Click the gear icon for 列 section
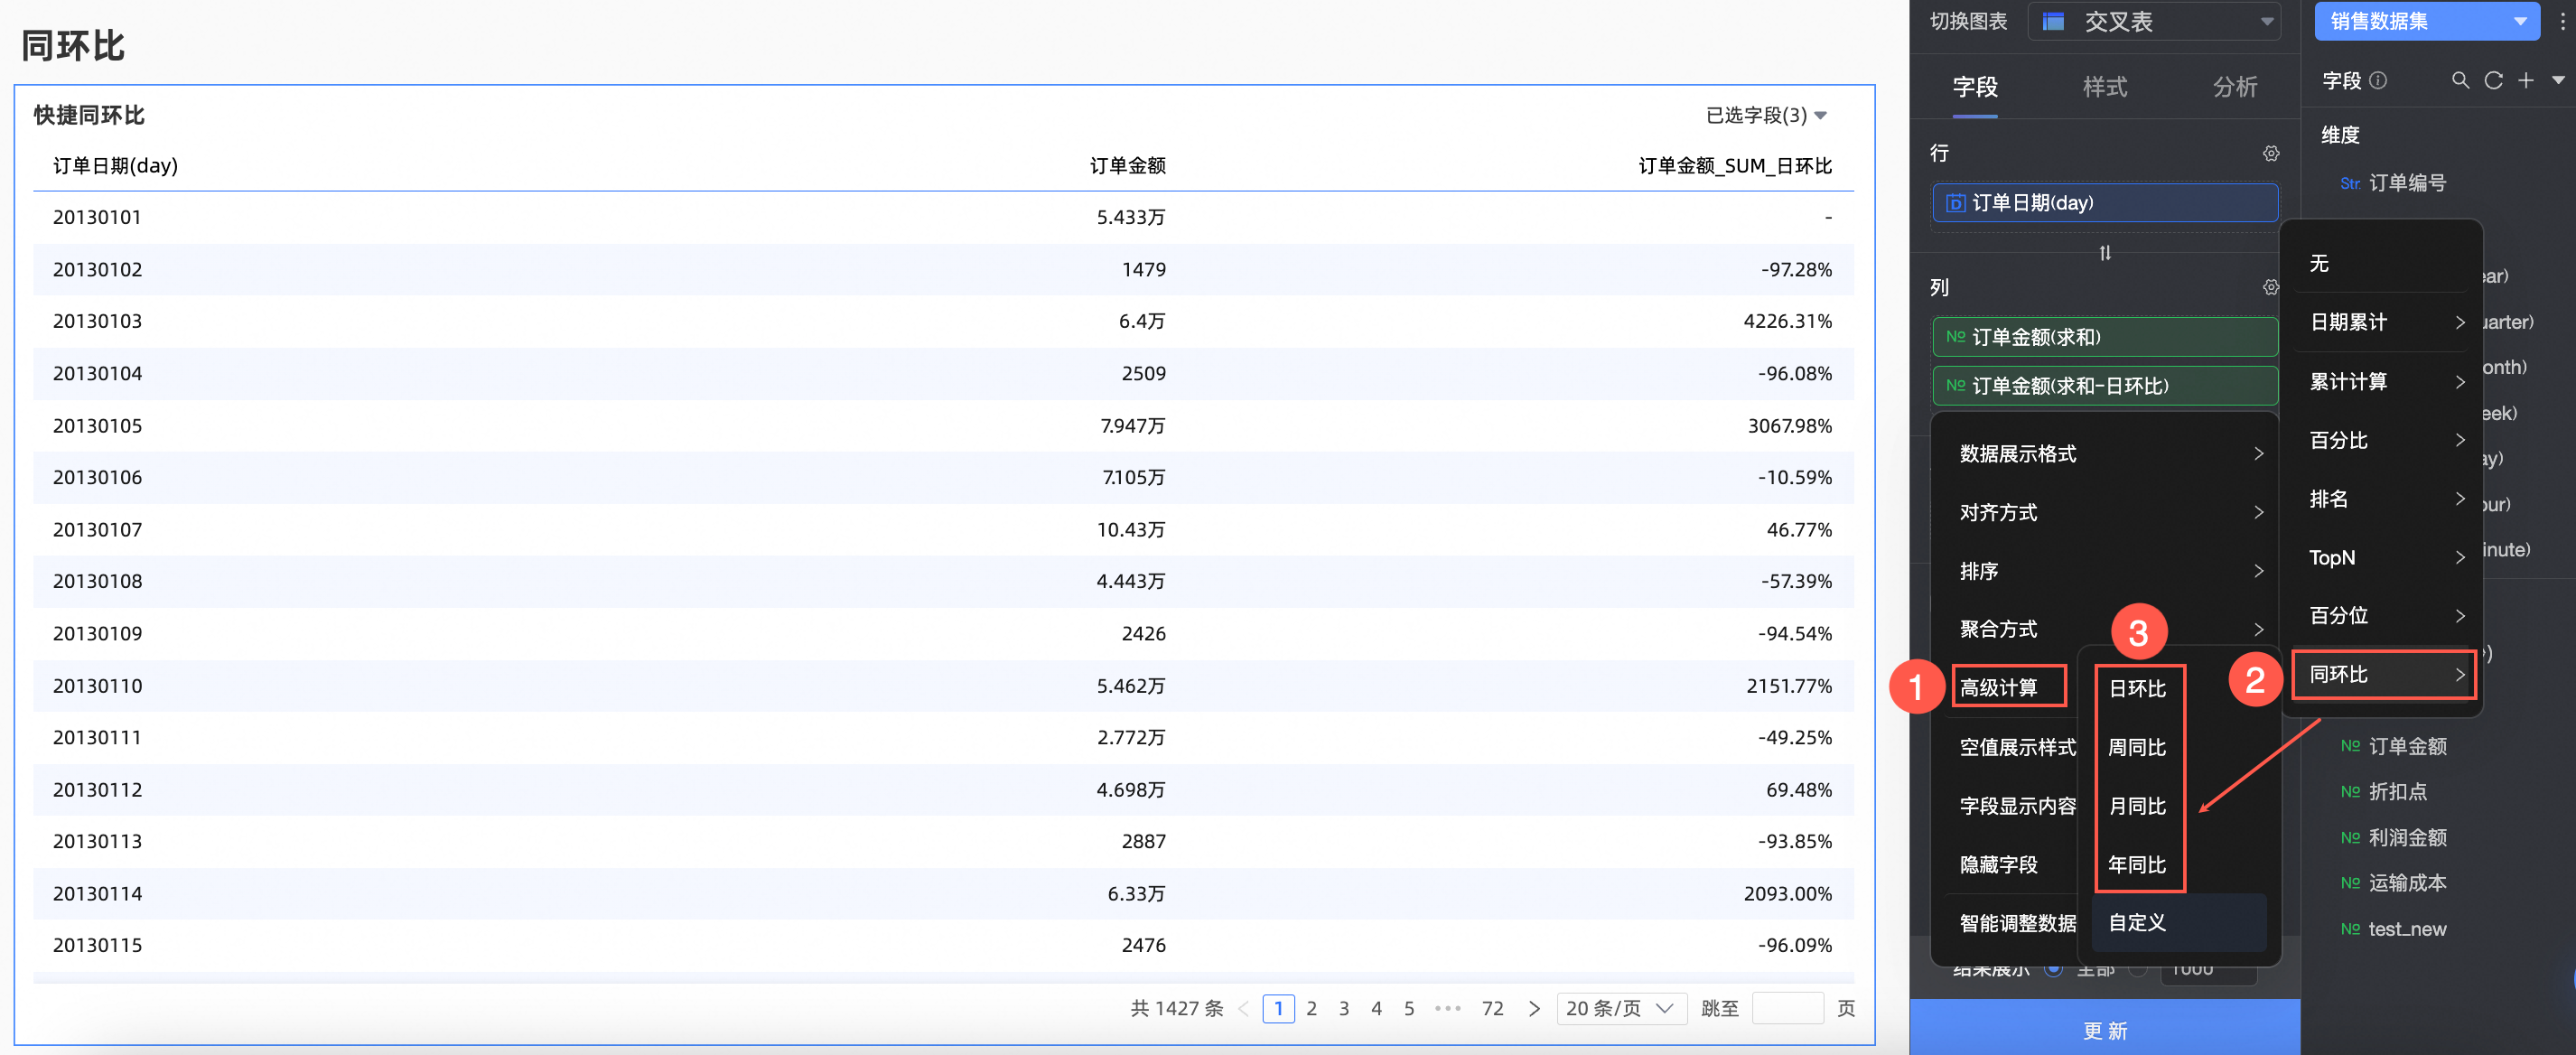The image size is (2576, 1055). (2271, 287)
